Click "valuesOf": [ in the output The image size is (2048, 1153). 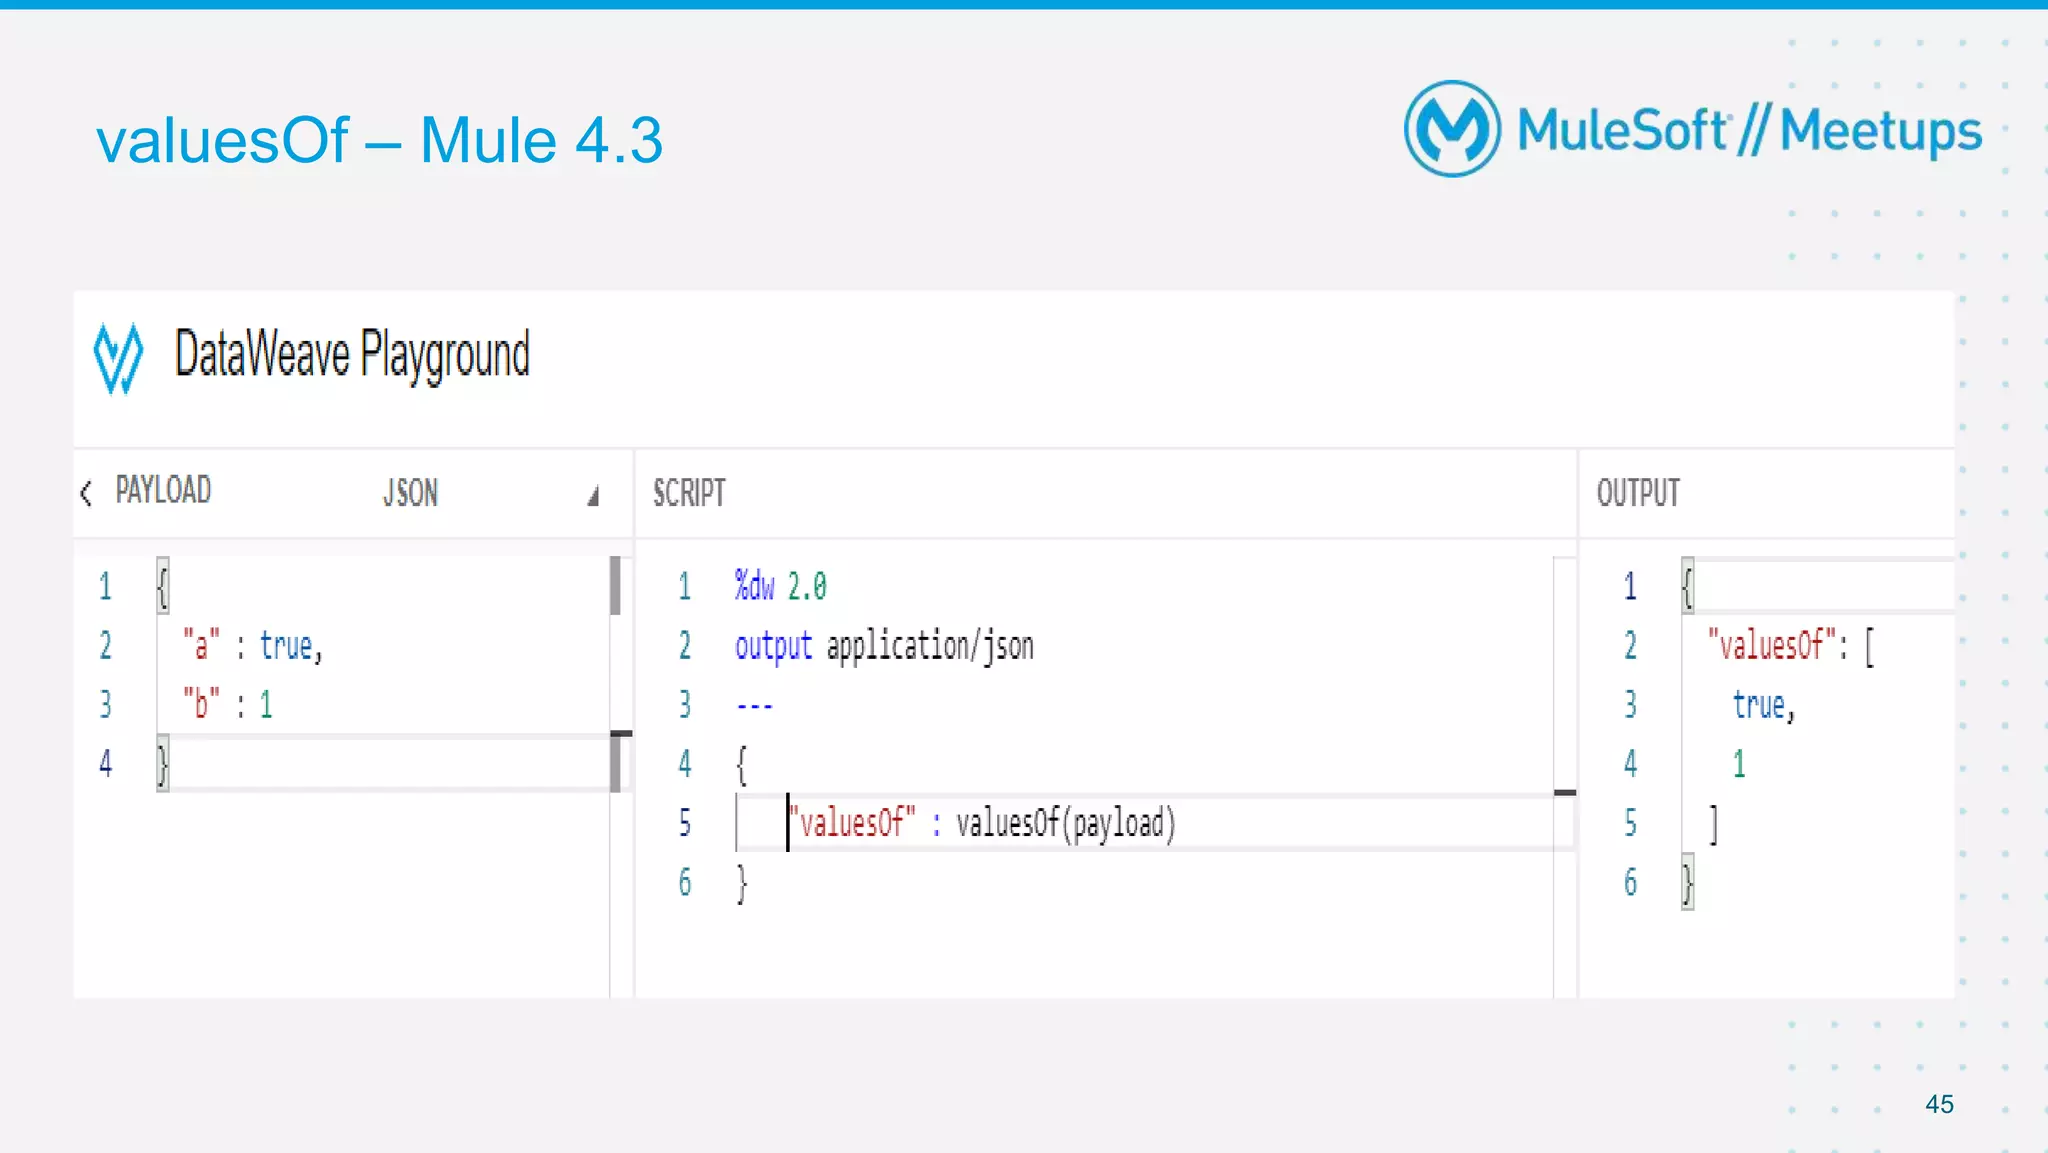(1792, 646)
